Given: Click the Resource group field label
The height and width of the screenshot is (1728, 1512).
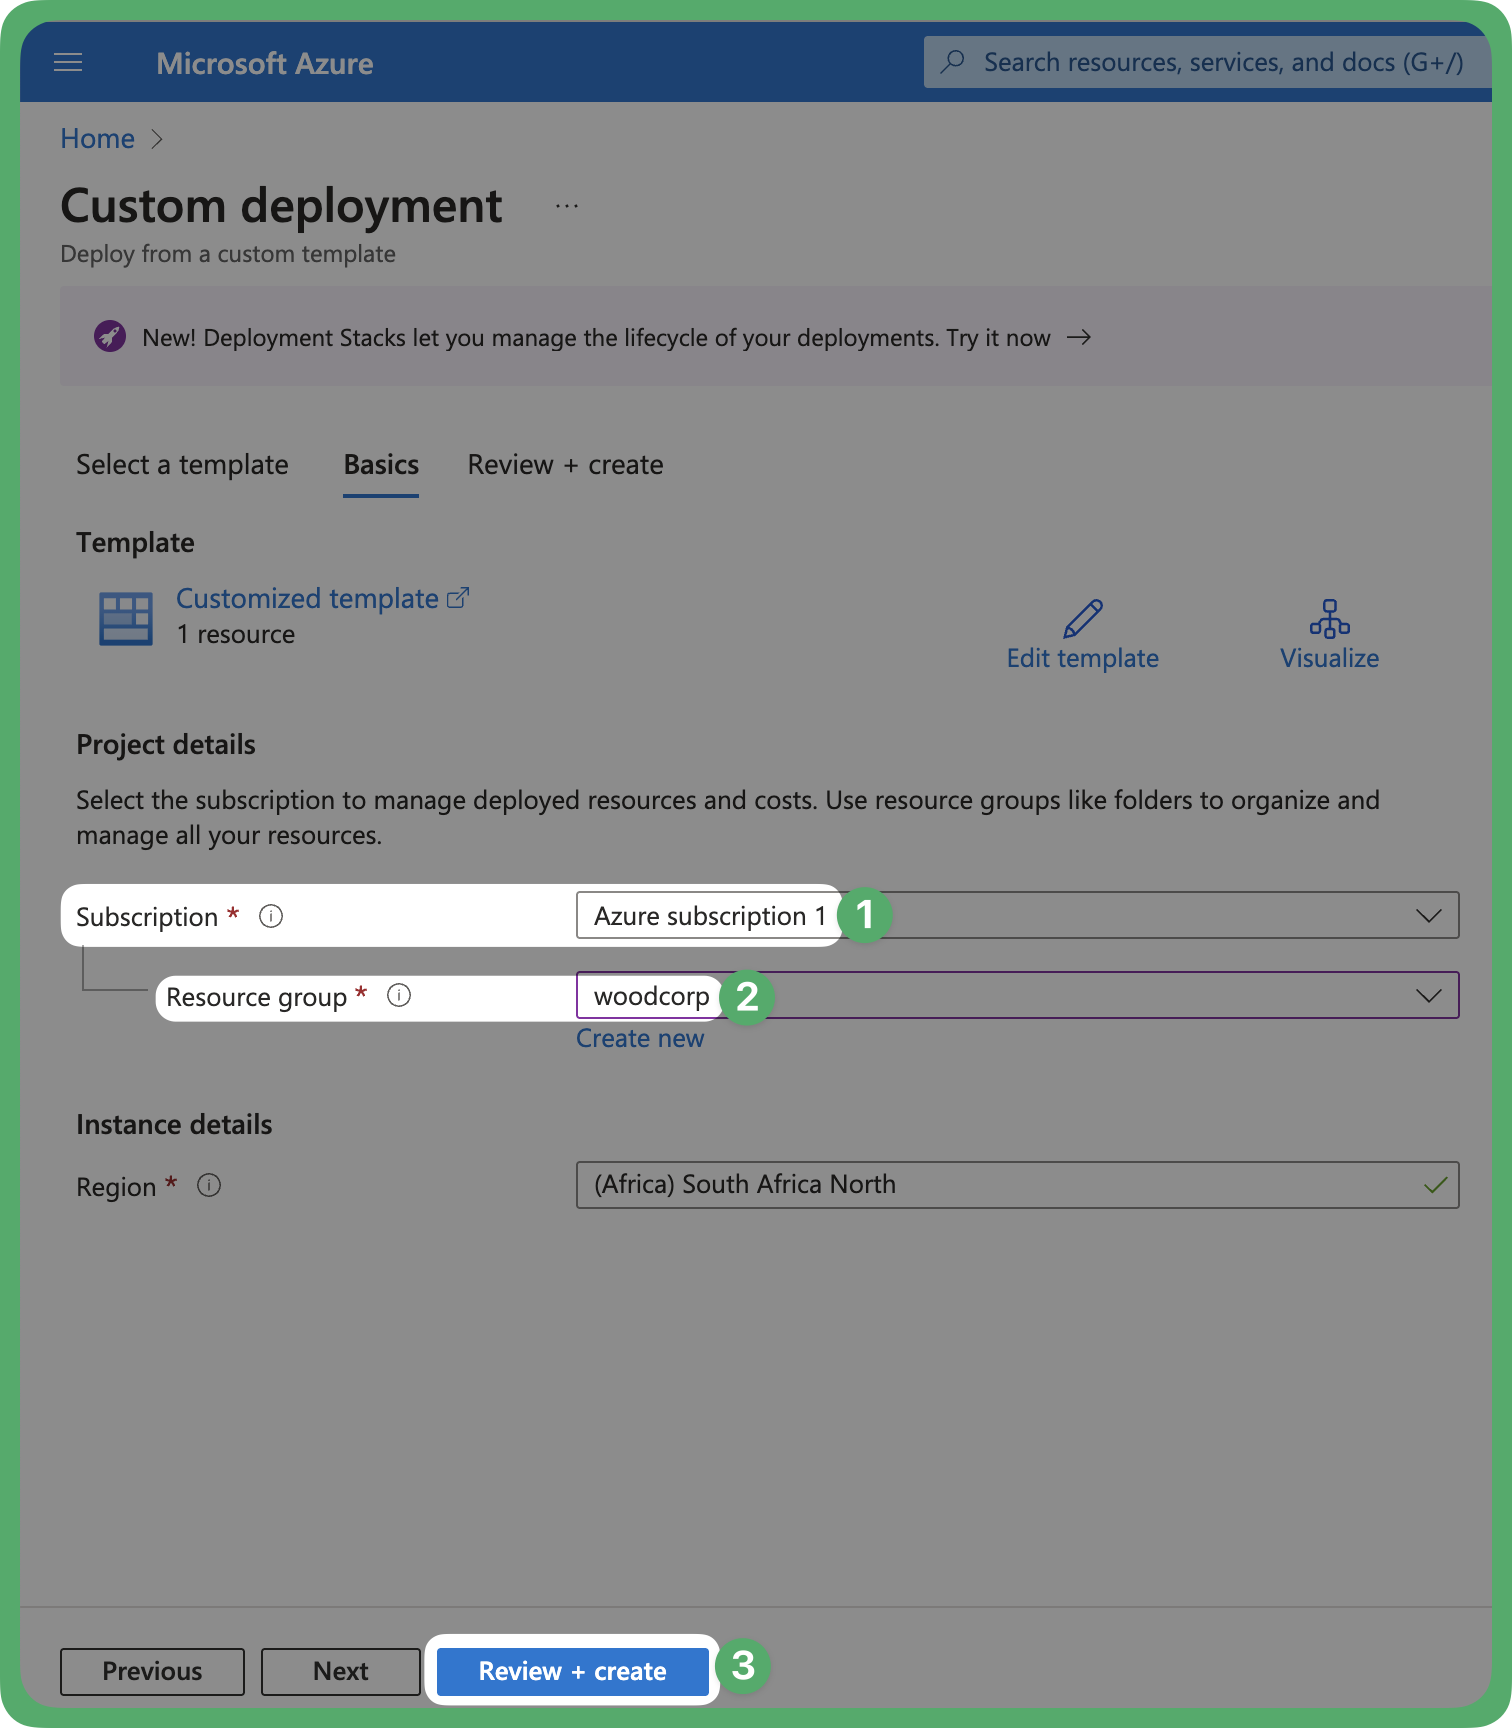Looking at the screenshot, I should click(256, 997).
